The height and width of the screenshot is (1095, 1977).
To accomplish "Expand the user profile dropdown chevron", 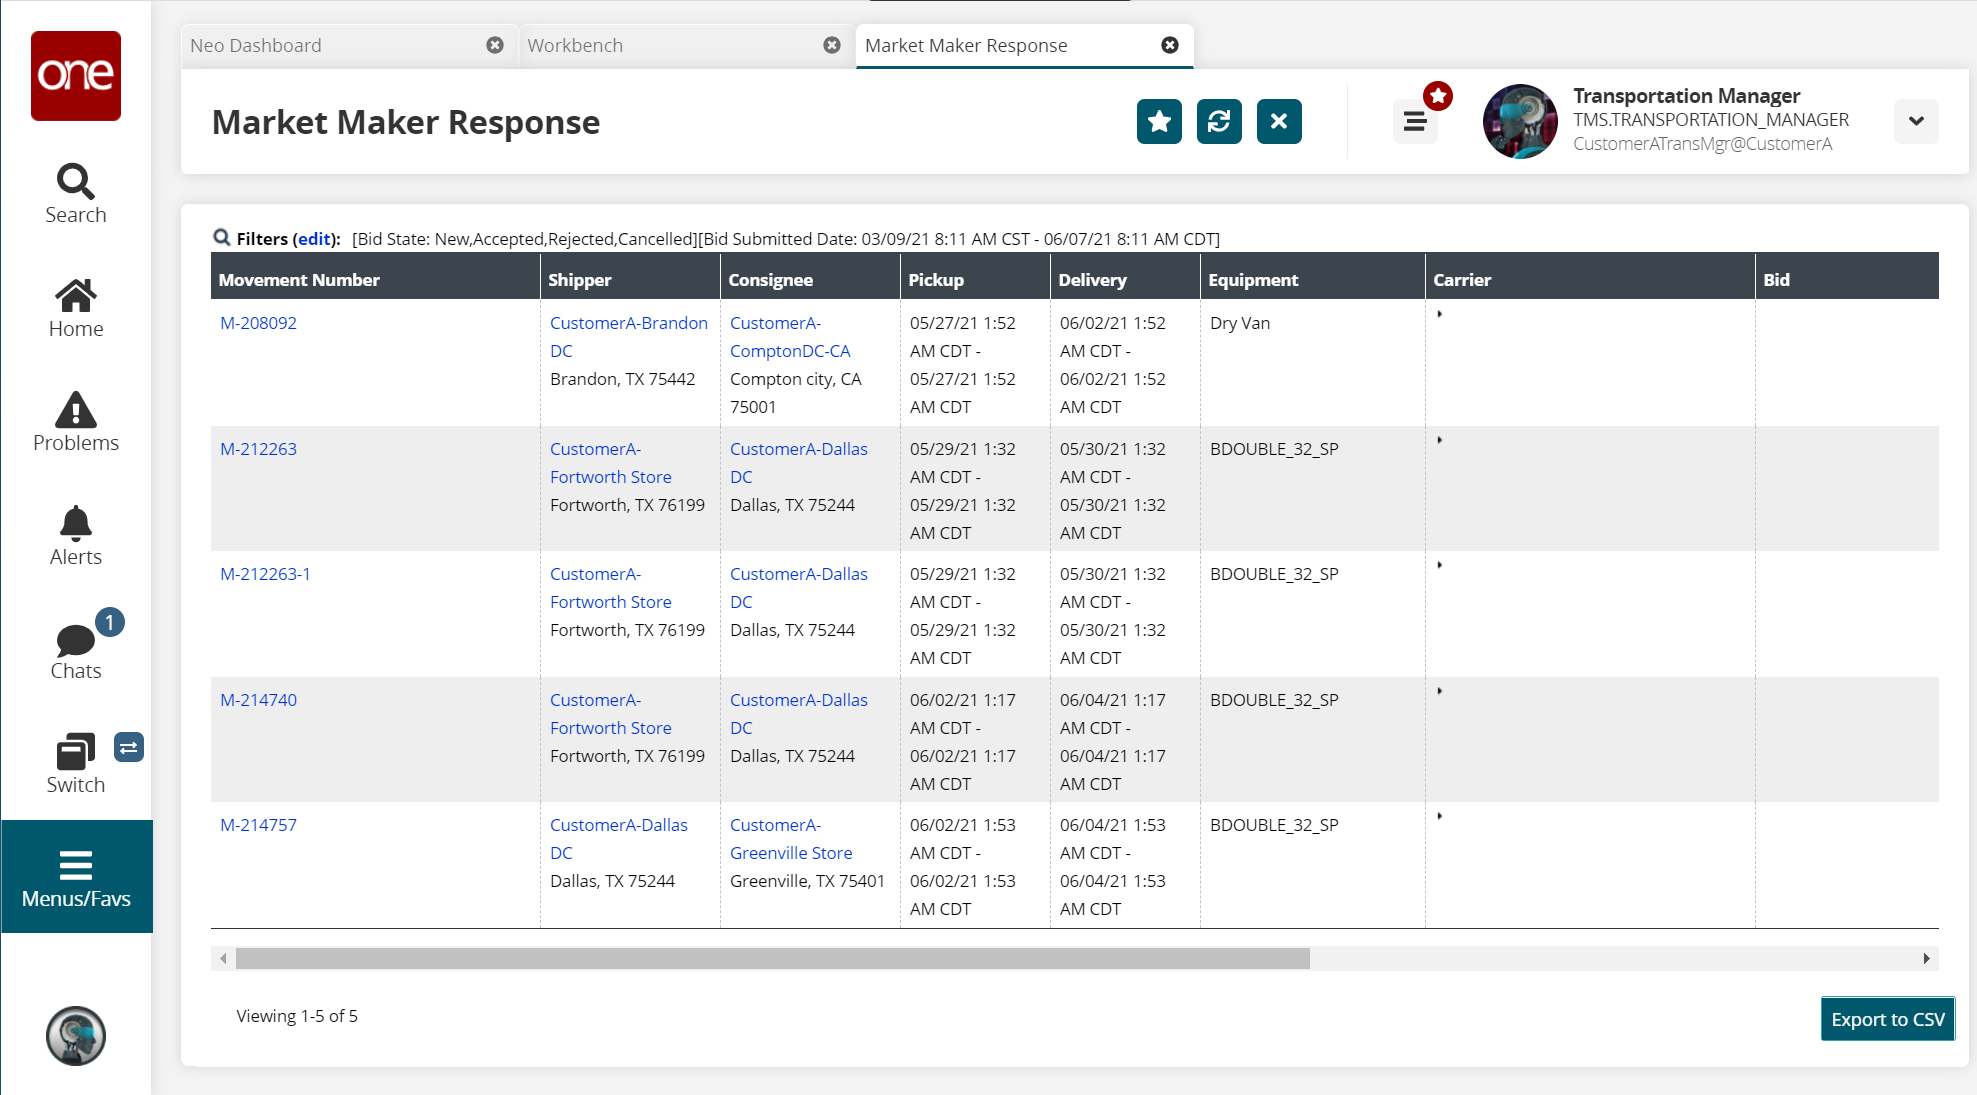I will coord(1915,122).
